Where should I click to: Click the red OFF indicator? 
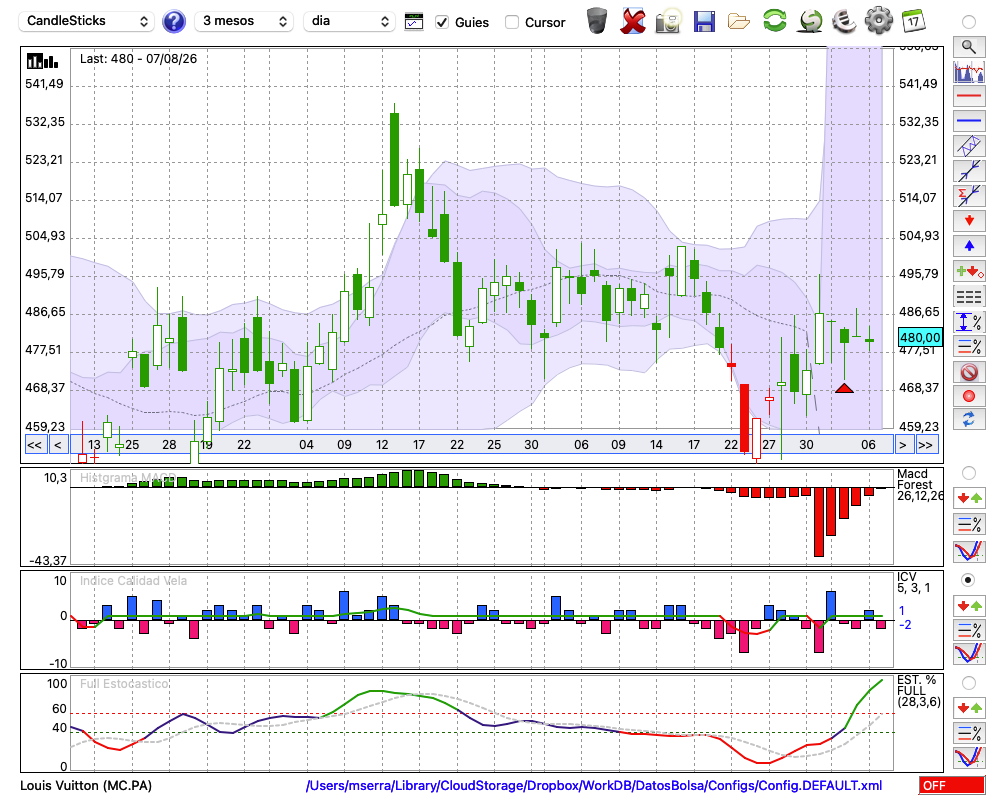[952, 785]
